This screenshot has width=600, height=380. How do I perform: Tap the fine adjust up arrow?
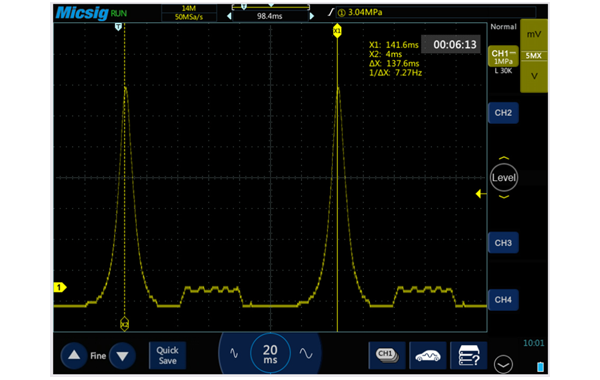click(74, 356)
